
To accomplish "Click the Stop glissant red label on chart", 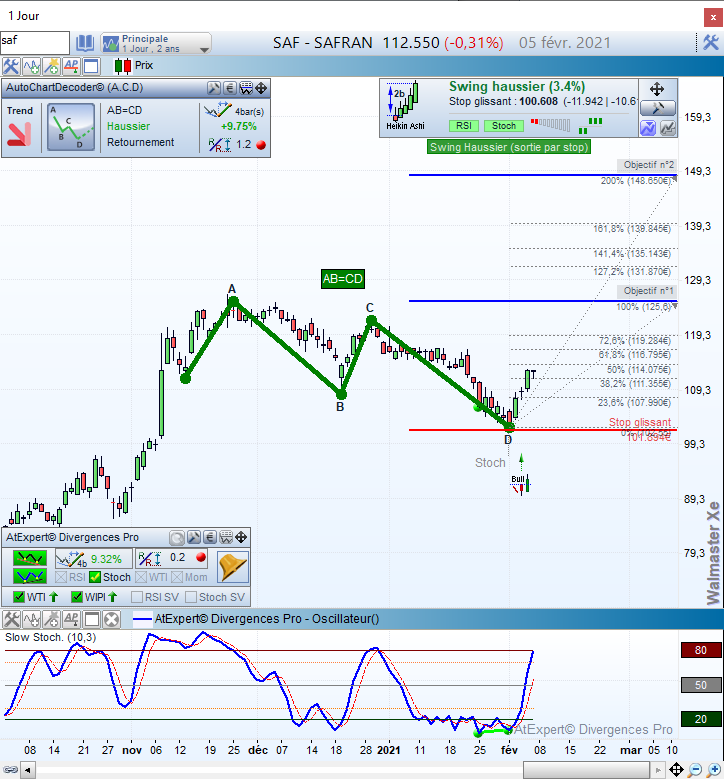I will pos(640,422).
